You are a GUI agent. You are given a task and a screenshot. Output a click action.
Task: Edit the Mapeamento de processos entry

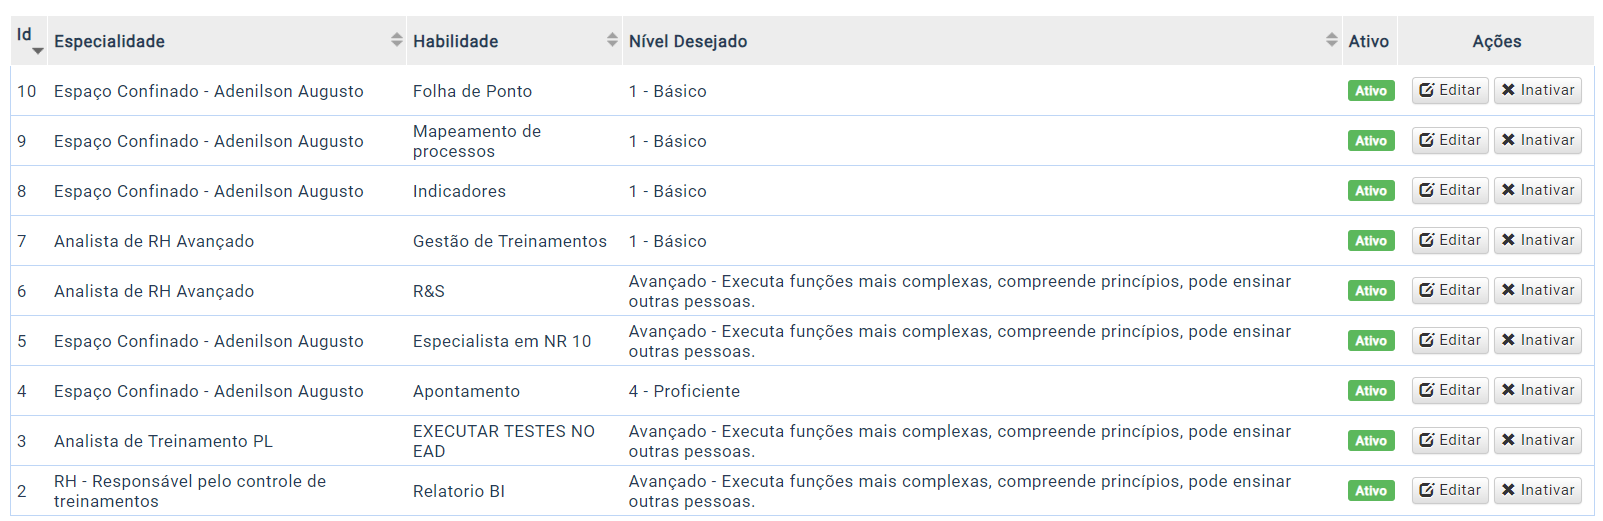click(1450, 140)
